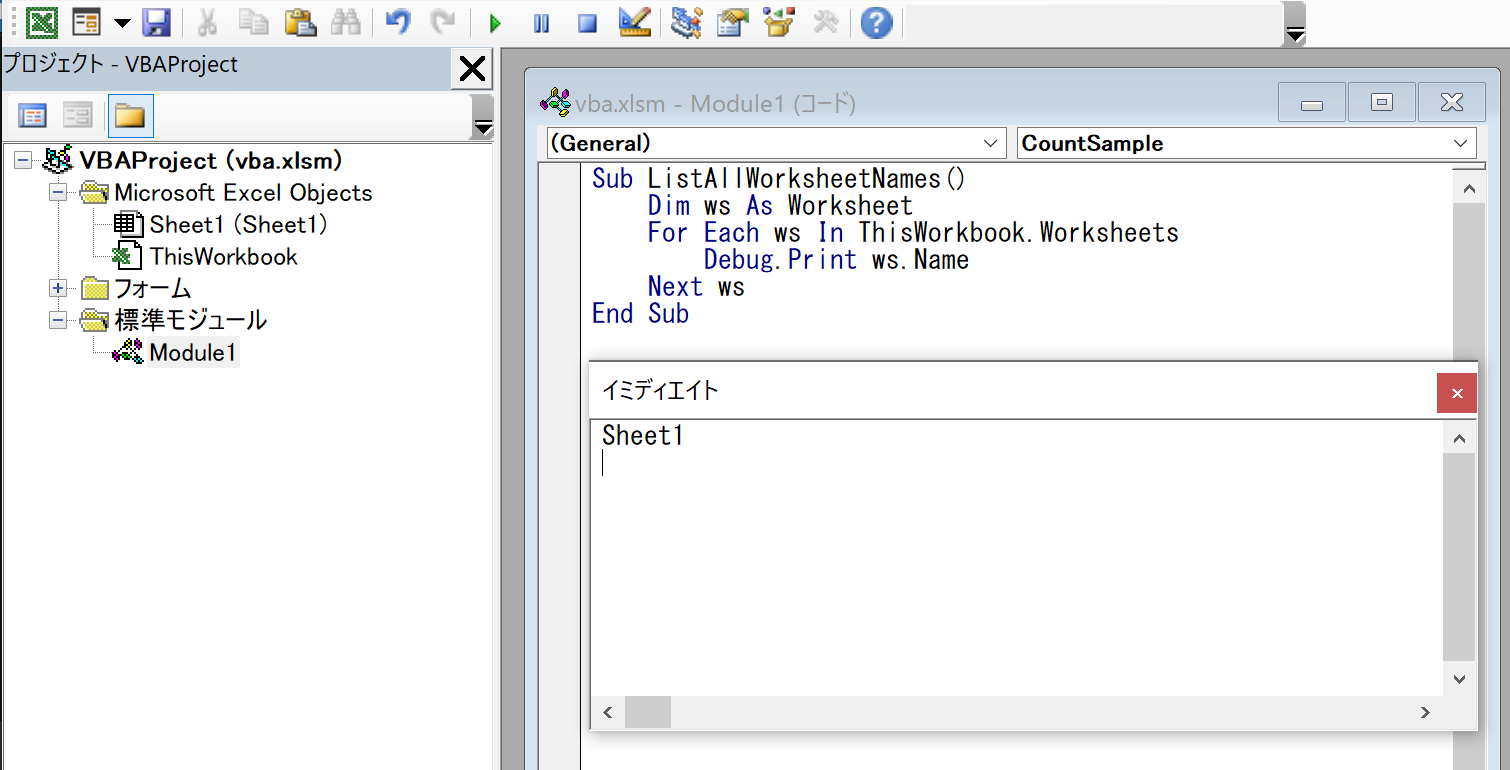Open the Properties Window icon
This screenshot has width=1510, height=770.
(732, 22)
